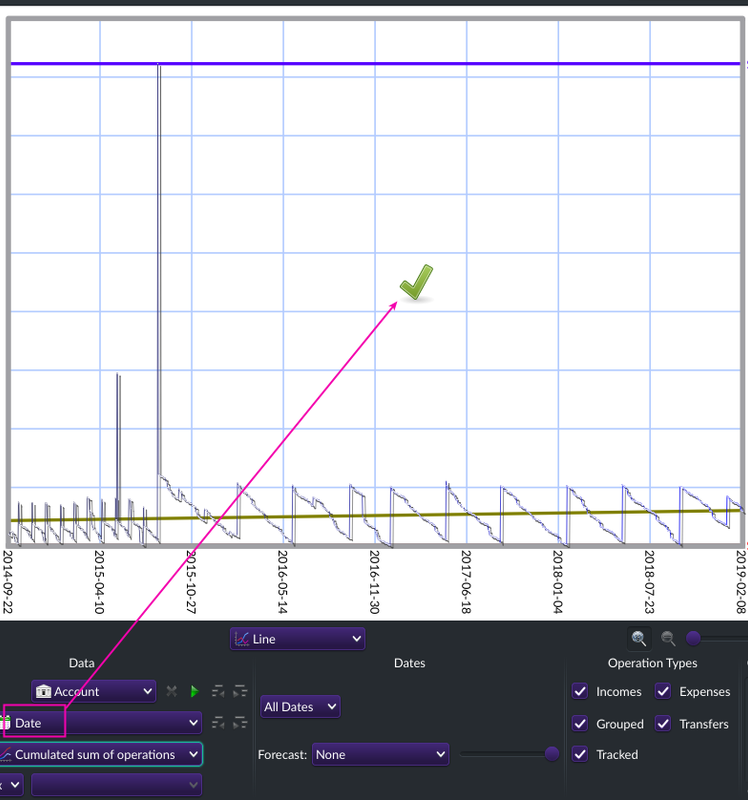The height and width of the screenshot is (800, 748).
Task: Click the indent-more level icon in the Account row
Action: [x=240, y=691]
